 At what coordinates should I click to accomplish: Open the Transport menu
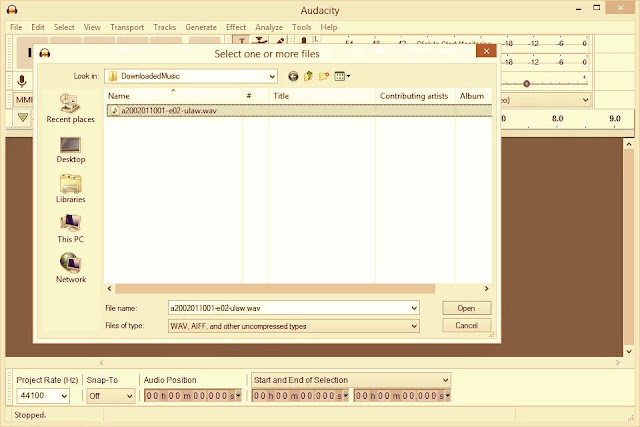[127, 27]
